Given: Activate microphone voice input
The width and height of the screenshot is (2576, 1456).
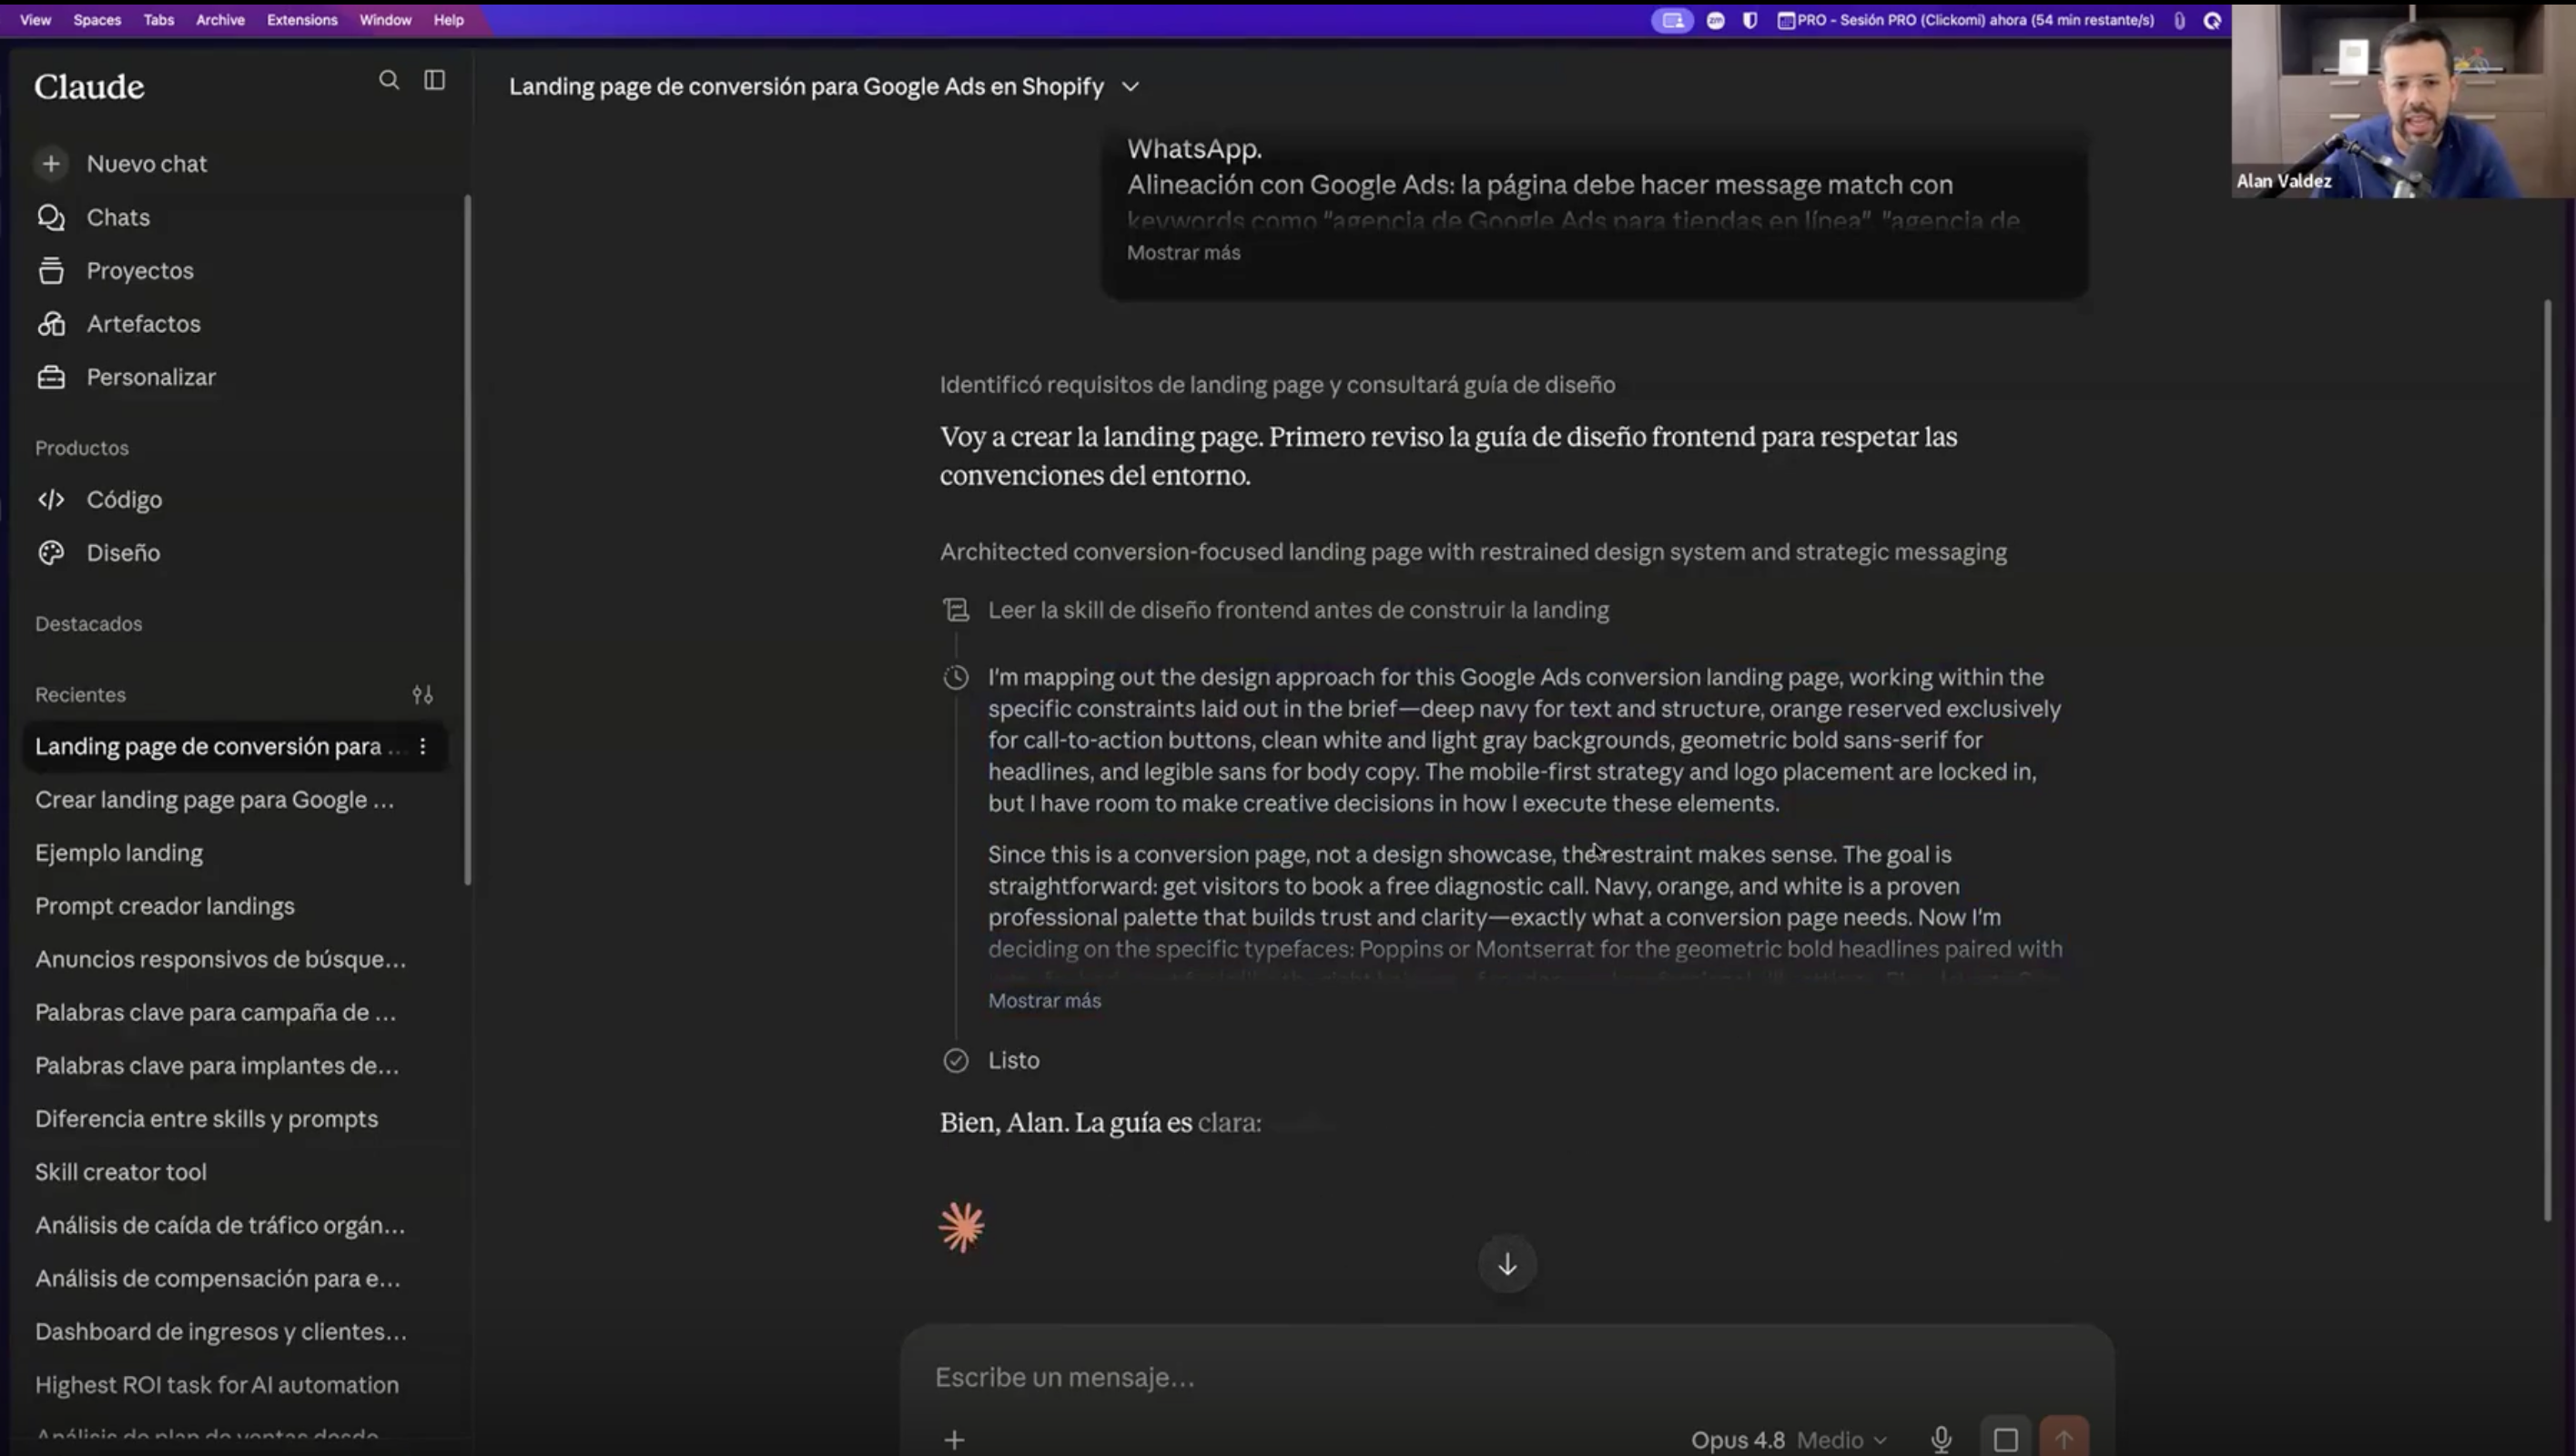Looking at the screenshot, I should (x=1941, y=1440).
